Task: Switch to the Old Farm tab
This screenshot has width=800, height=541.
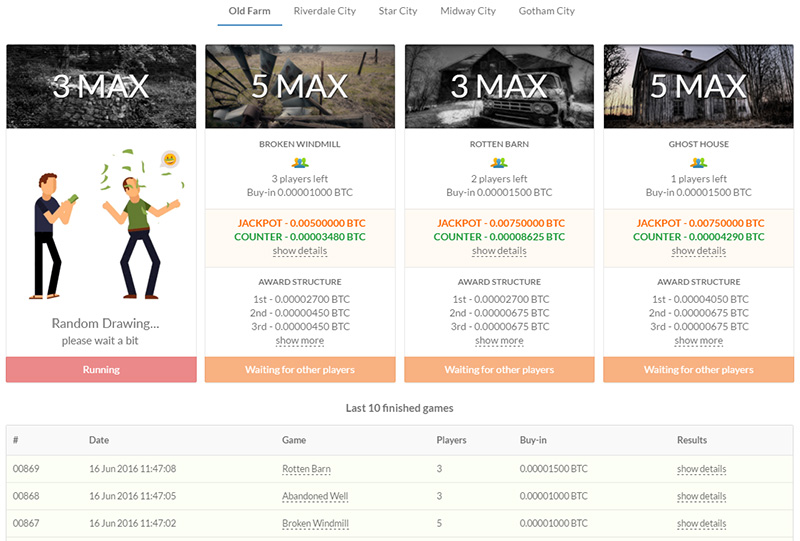Action: click(249, 11)
